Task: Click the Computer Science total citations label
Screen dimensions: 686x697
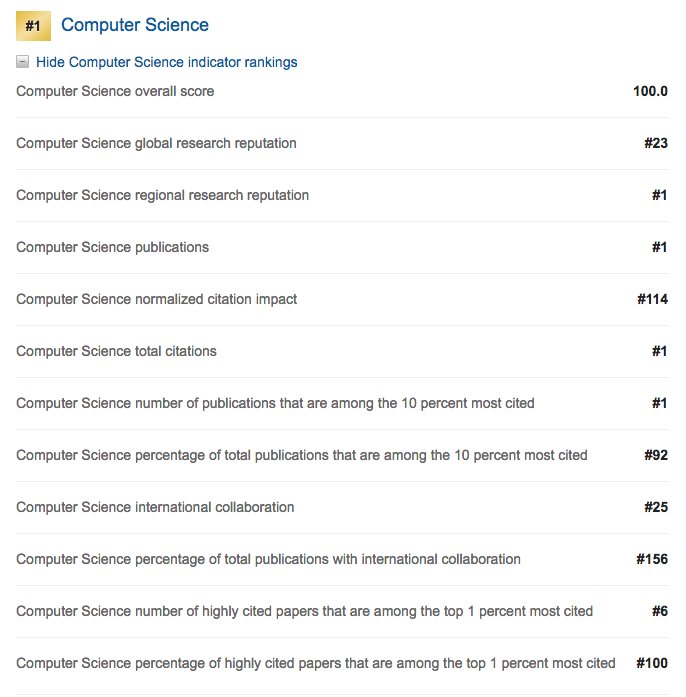Action: tap(116, 351)
